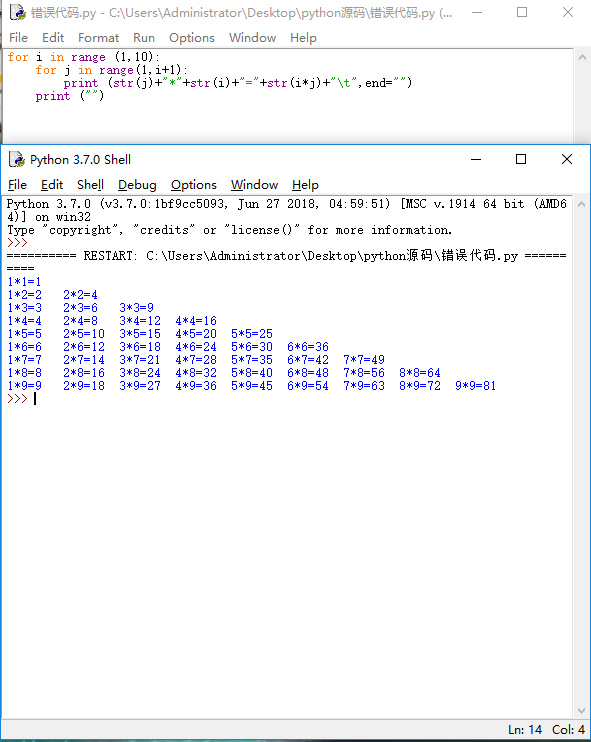The width and height of the screenshot is (591, 742).
Task: Close the Python Shell window
Action: (x=567, y=159)
